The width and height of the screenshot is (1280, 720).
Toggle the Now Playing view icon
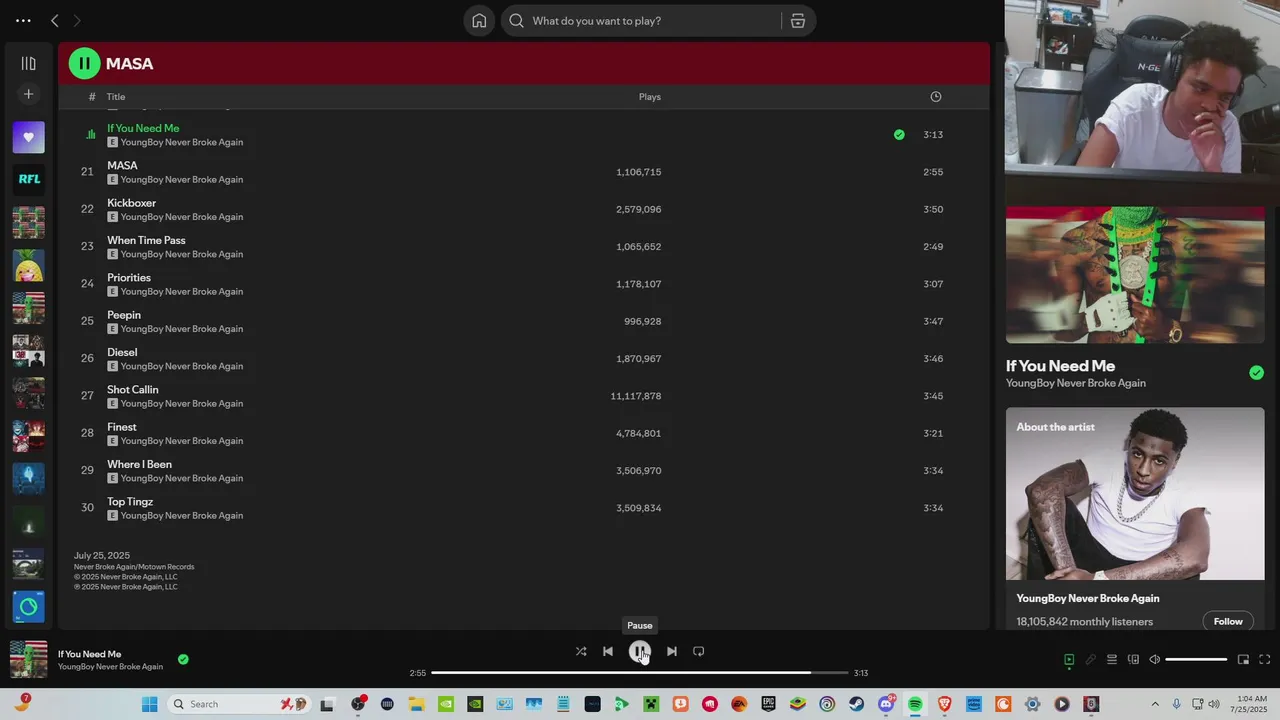pyautogui.click(x=1069, y=660)
